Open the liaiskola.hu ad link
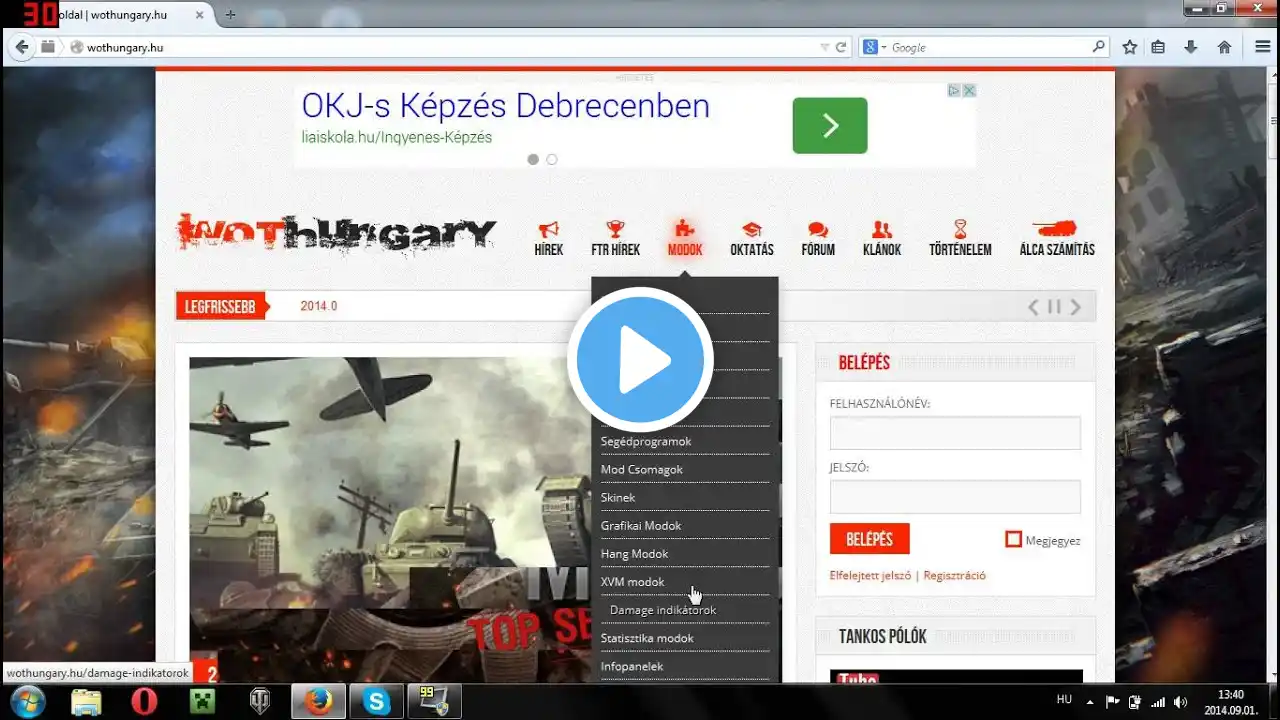 pos(397,137)
